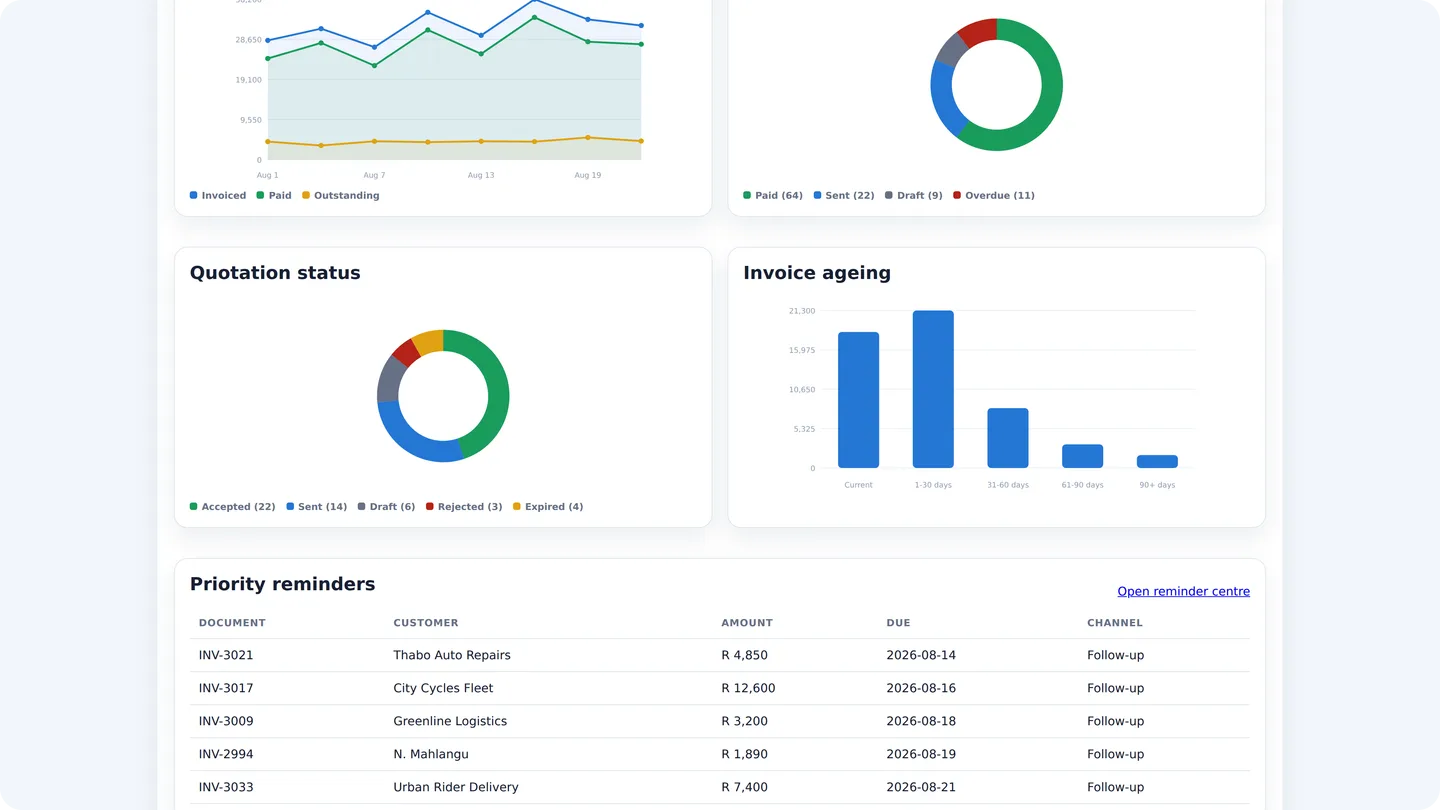1440x810 pixels.
Task: Click the red Overdue (11) legend swatch
Action: (957, 196)
